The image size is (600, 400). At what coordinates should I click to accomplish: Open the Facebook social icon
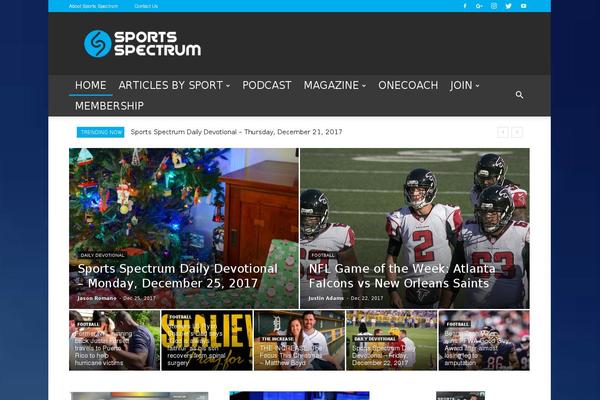[x=465, y=6]
